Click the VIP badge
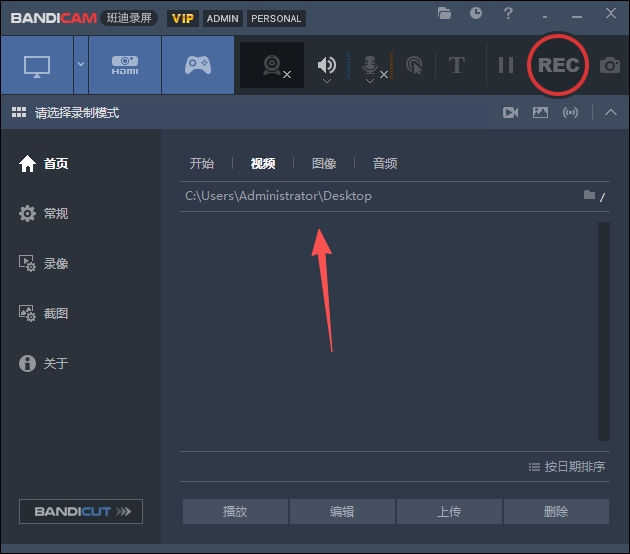The height and width of the screenshot is (554, 630). [183, 18]
